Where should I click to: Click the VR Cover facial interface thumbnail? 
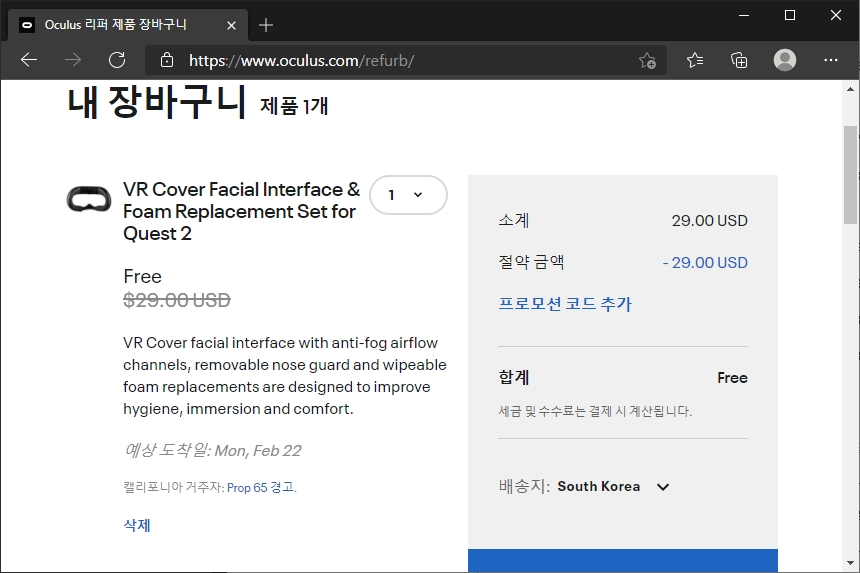[89, 200]
